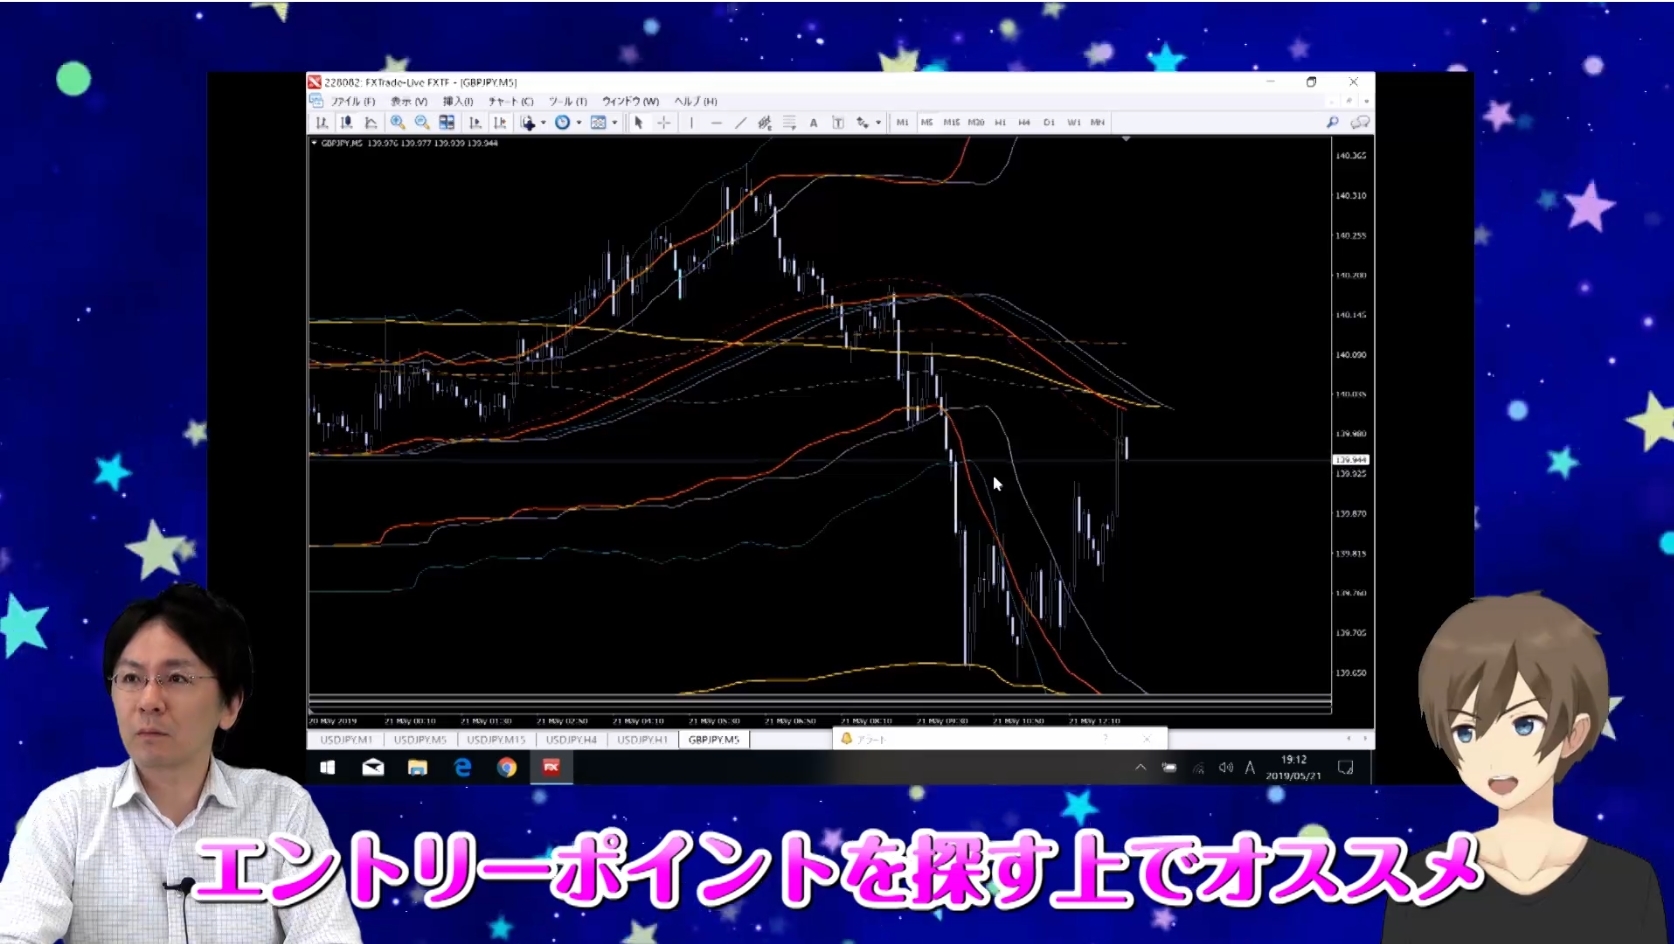Switch timeframe to W1
This screenshot has width=1674, height=944.
tap(1073, 122)
